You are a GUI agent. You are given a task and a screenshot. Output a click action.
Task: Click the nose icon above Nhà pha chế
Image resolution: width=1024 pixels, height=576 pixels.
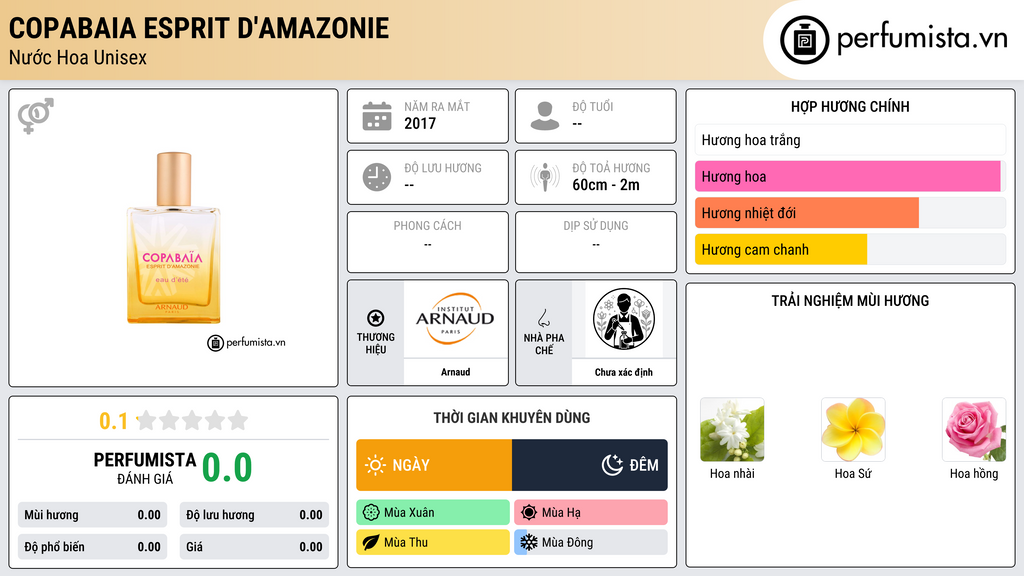(x=543, y=318)
